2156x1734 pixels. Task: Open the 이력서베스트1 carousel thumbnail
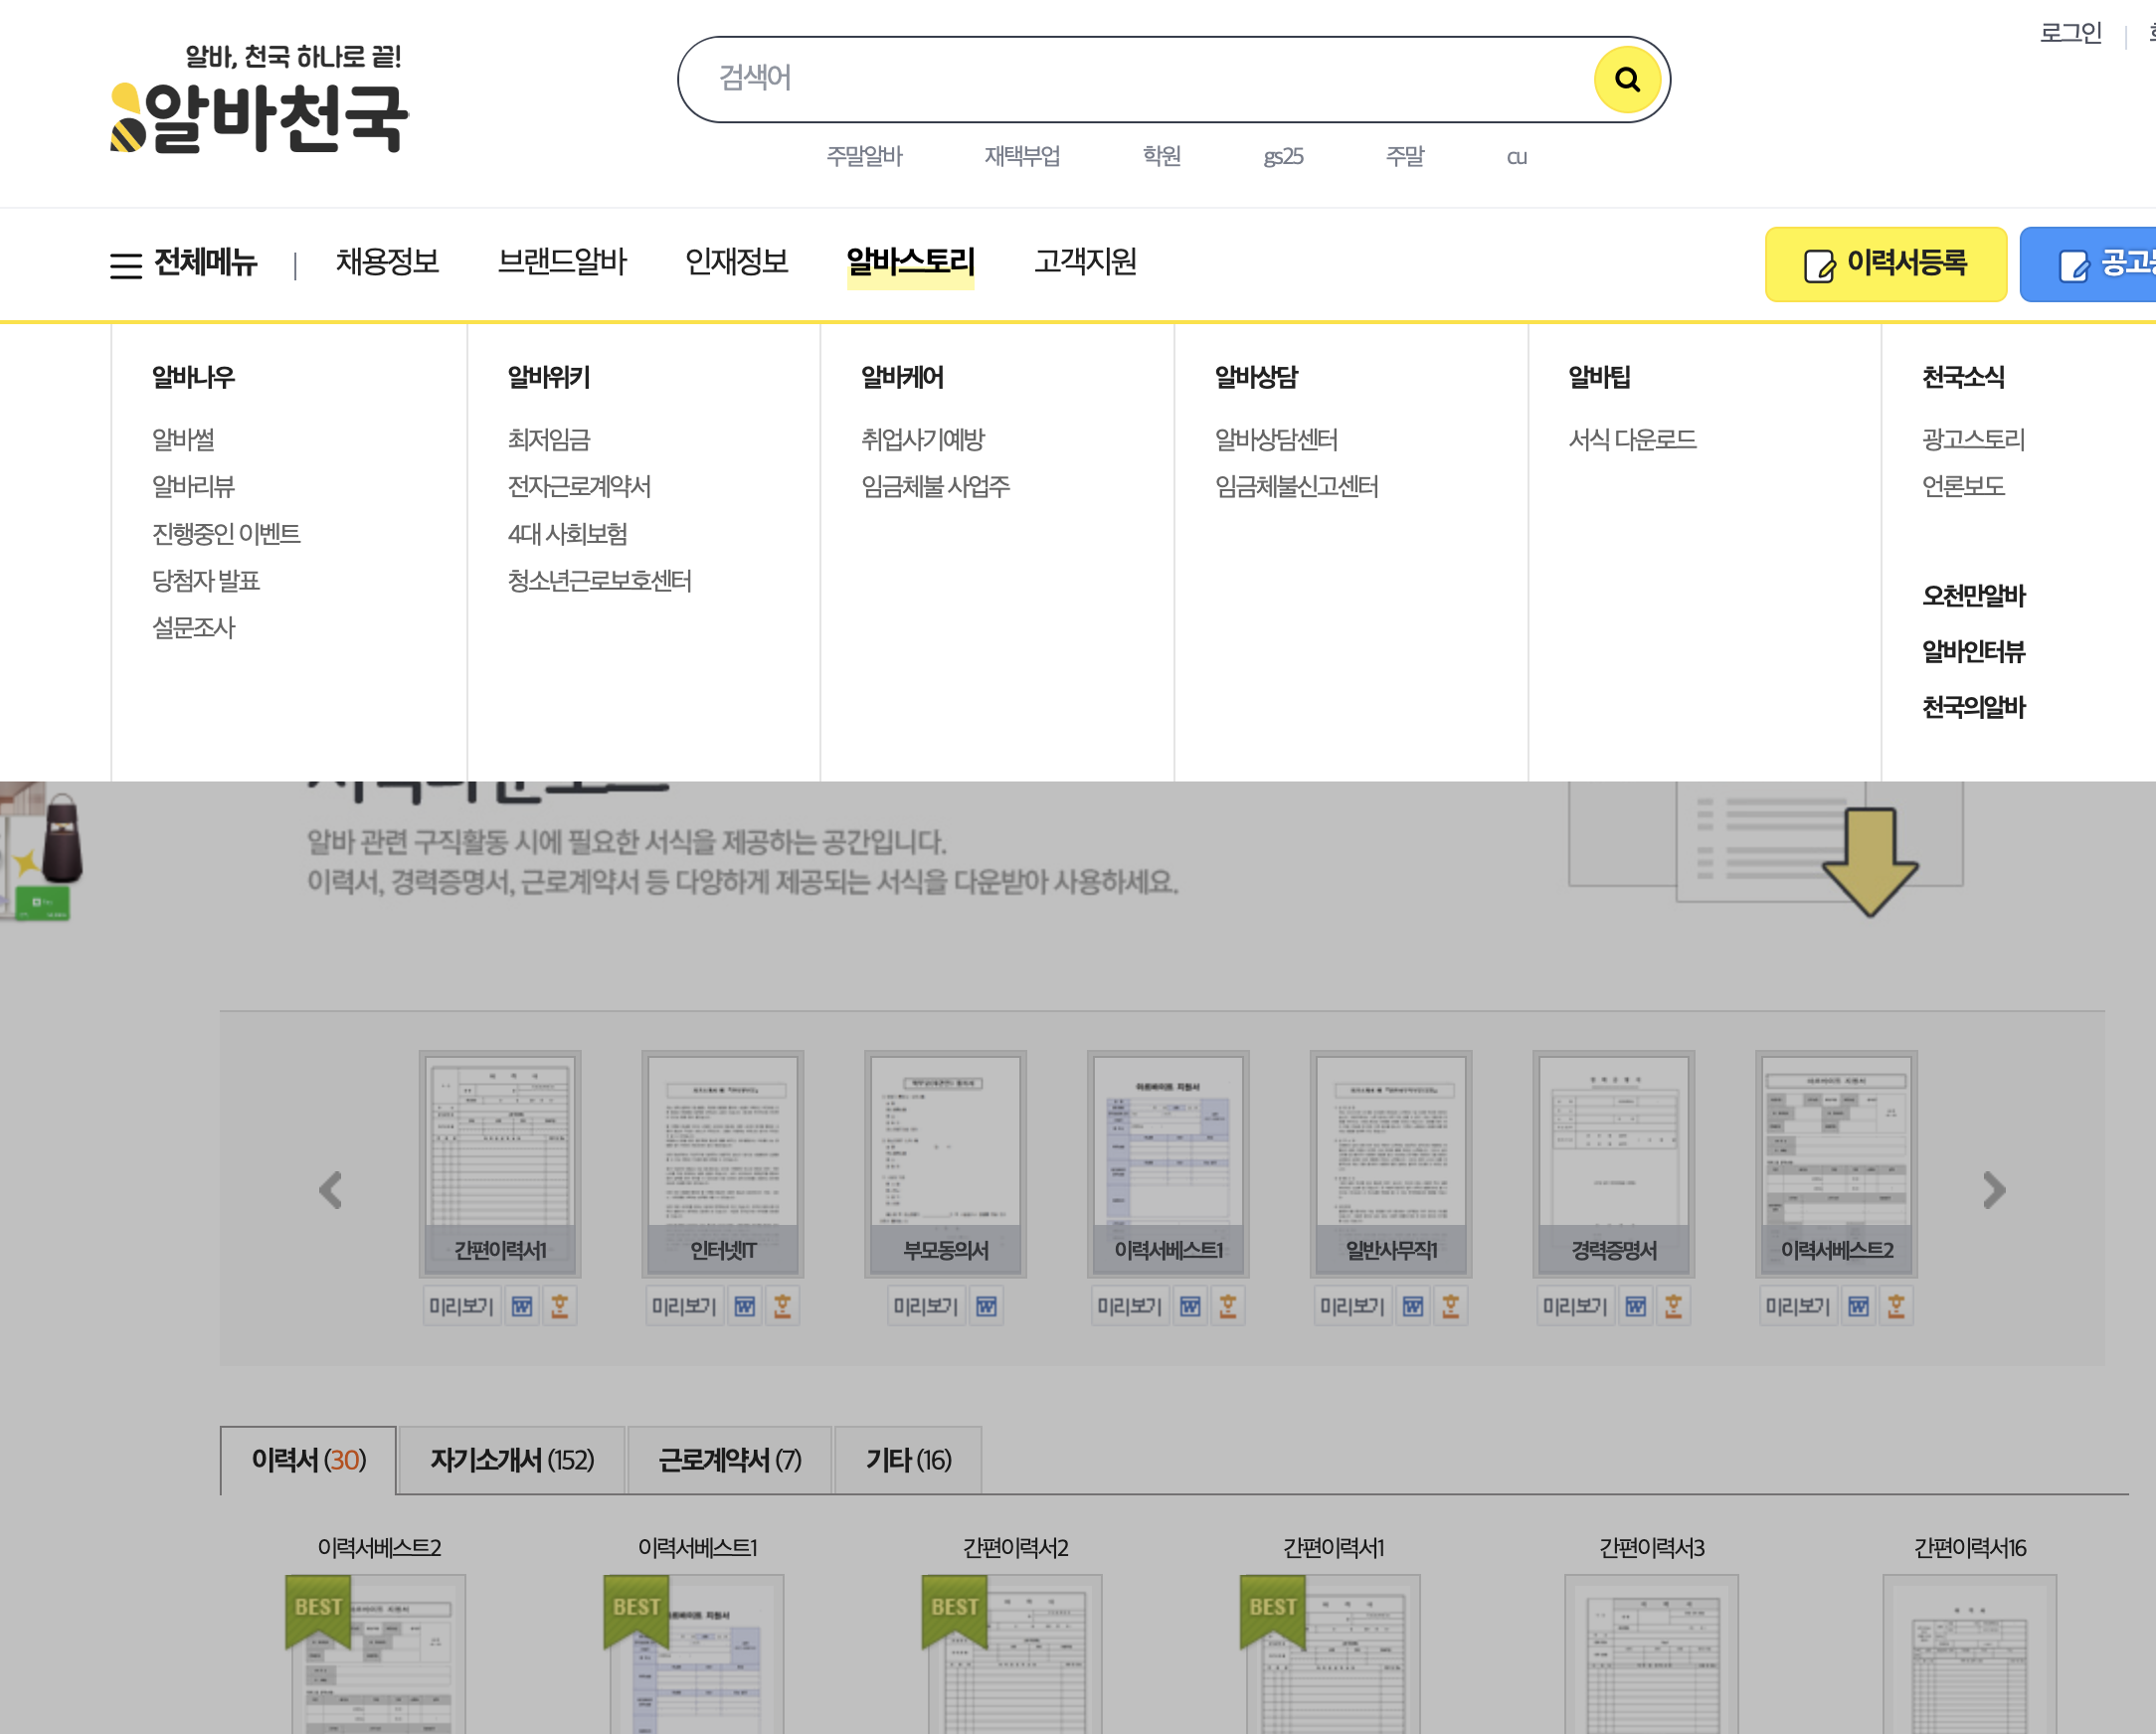[1168, 1160]
